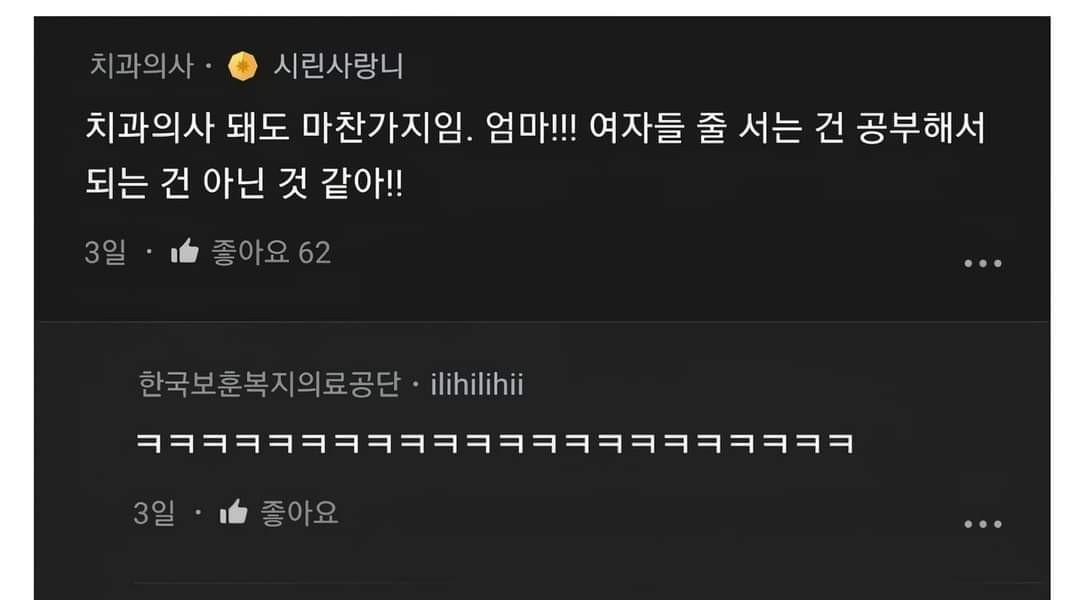1080x600 pixels.
Task: Click the 좋아요 label on the reply
Action: coord(299,513)
